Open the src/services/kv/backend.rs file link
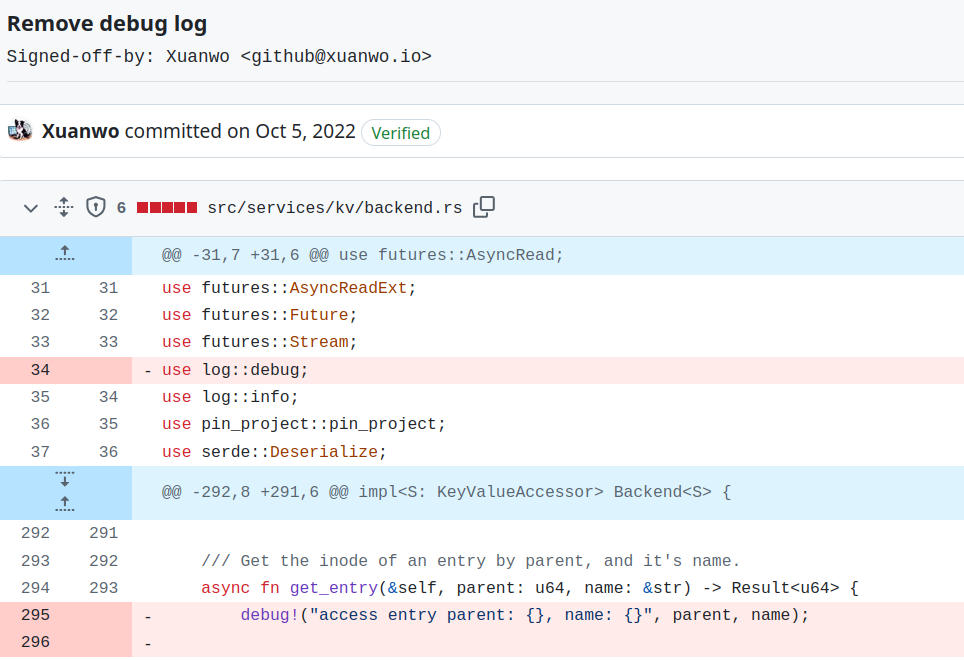 click(334, 208)
